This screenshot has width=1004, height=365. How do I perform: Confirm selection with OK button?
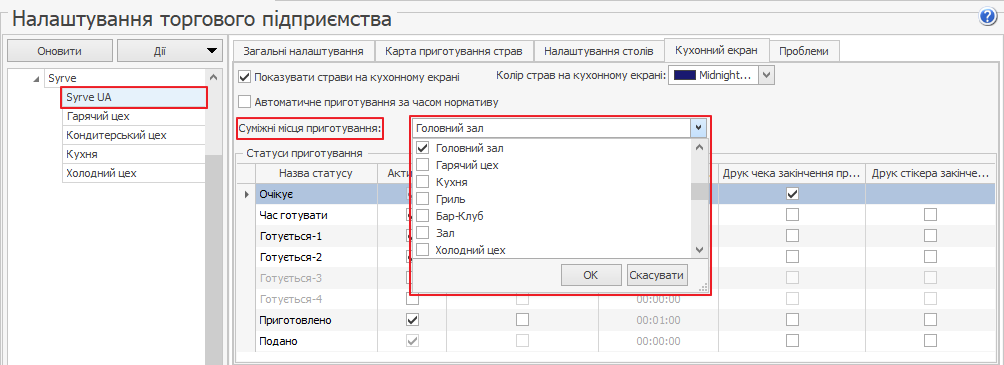(590, 275)
